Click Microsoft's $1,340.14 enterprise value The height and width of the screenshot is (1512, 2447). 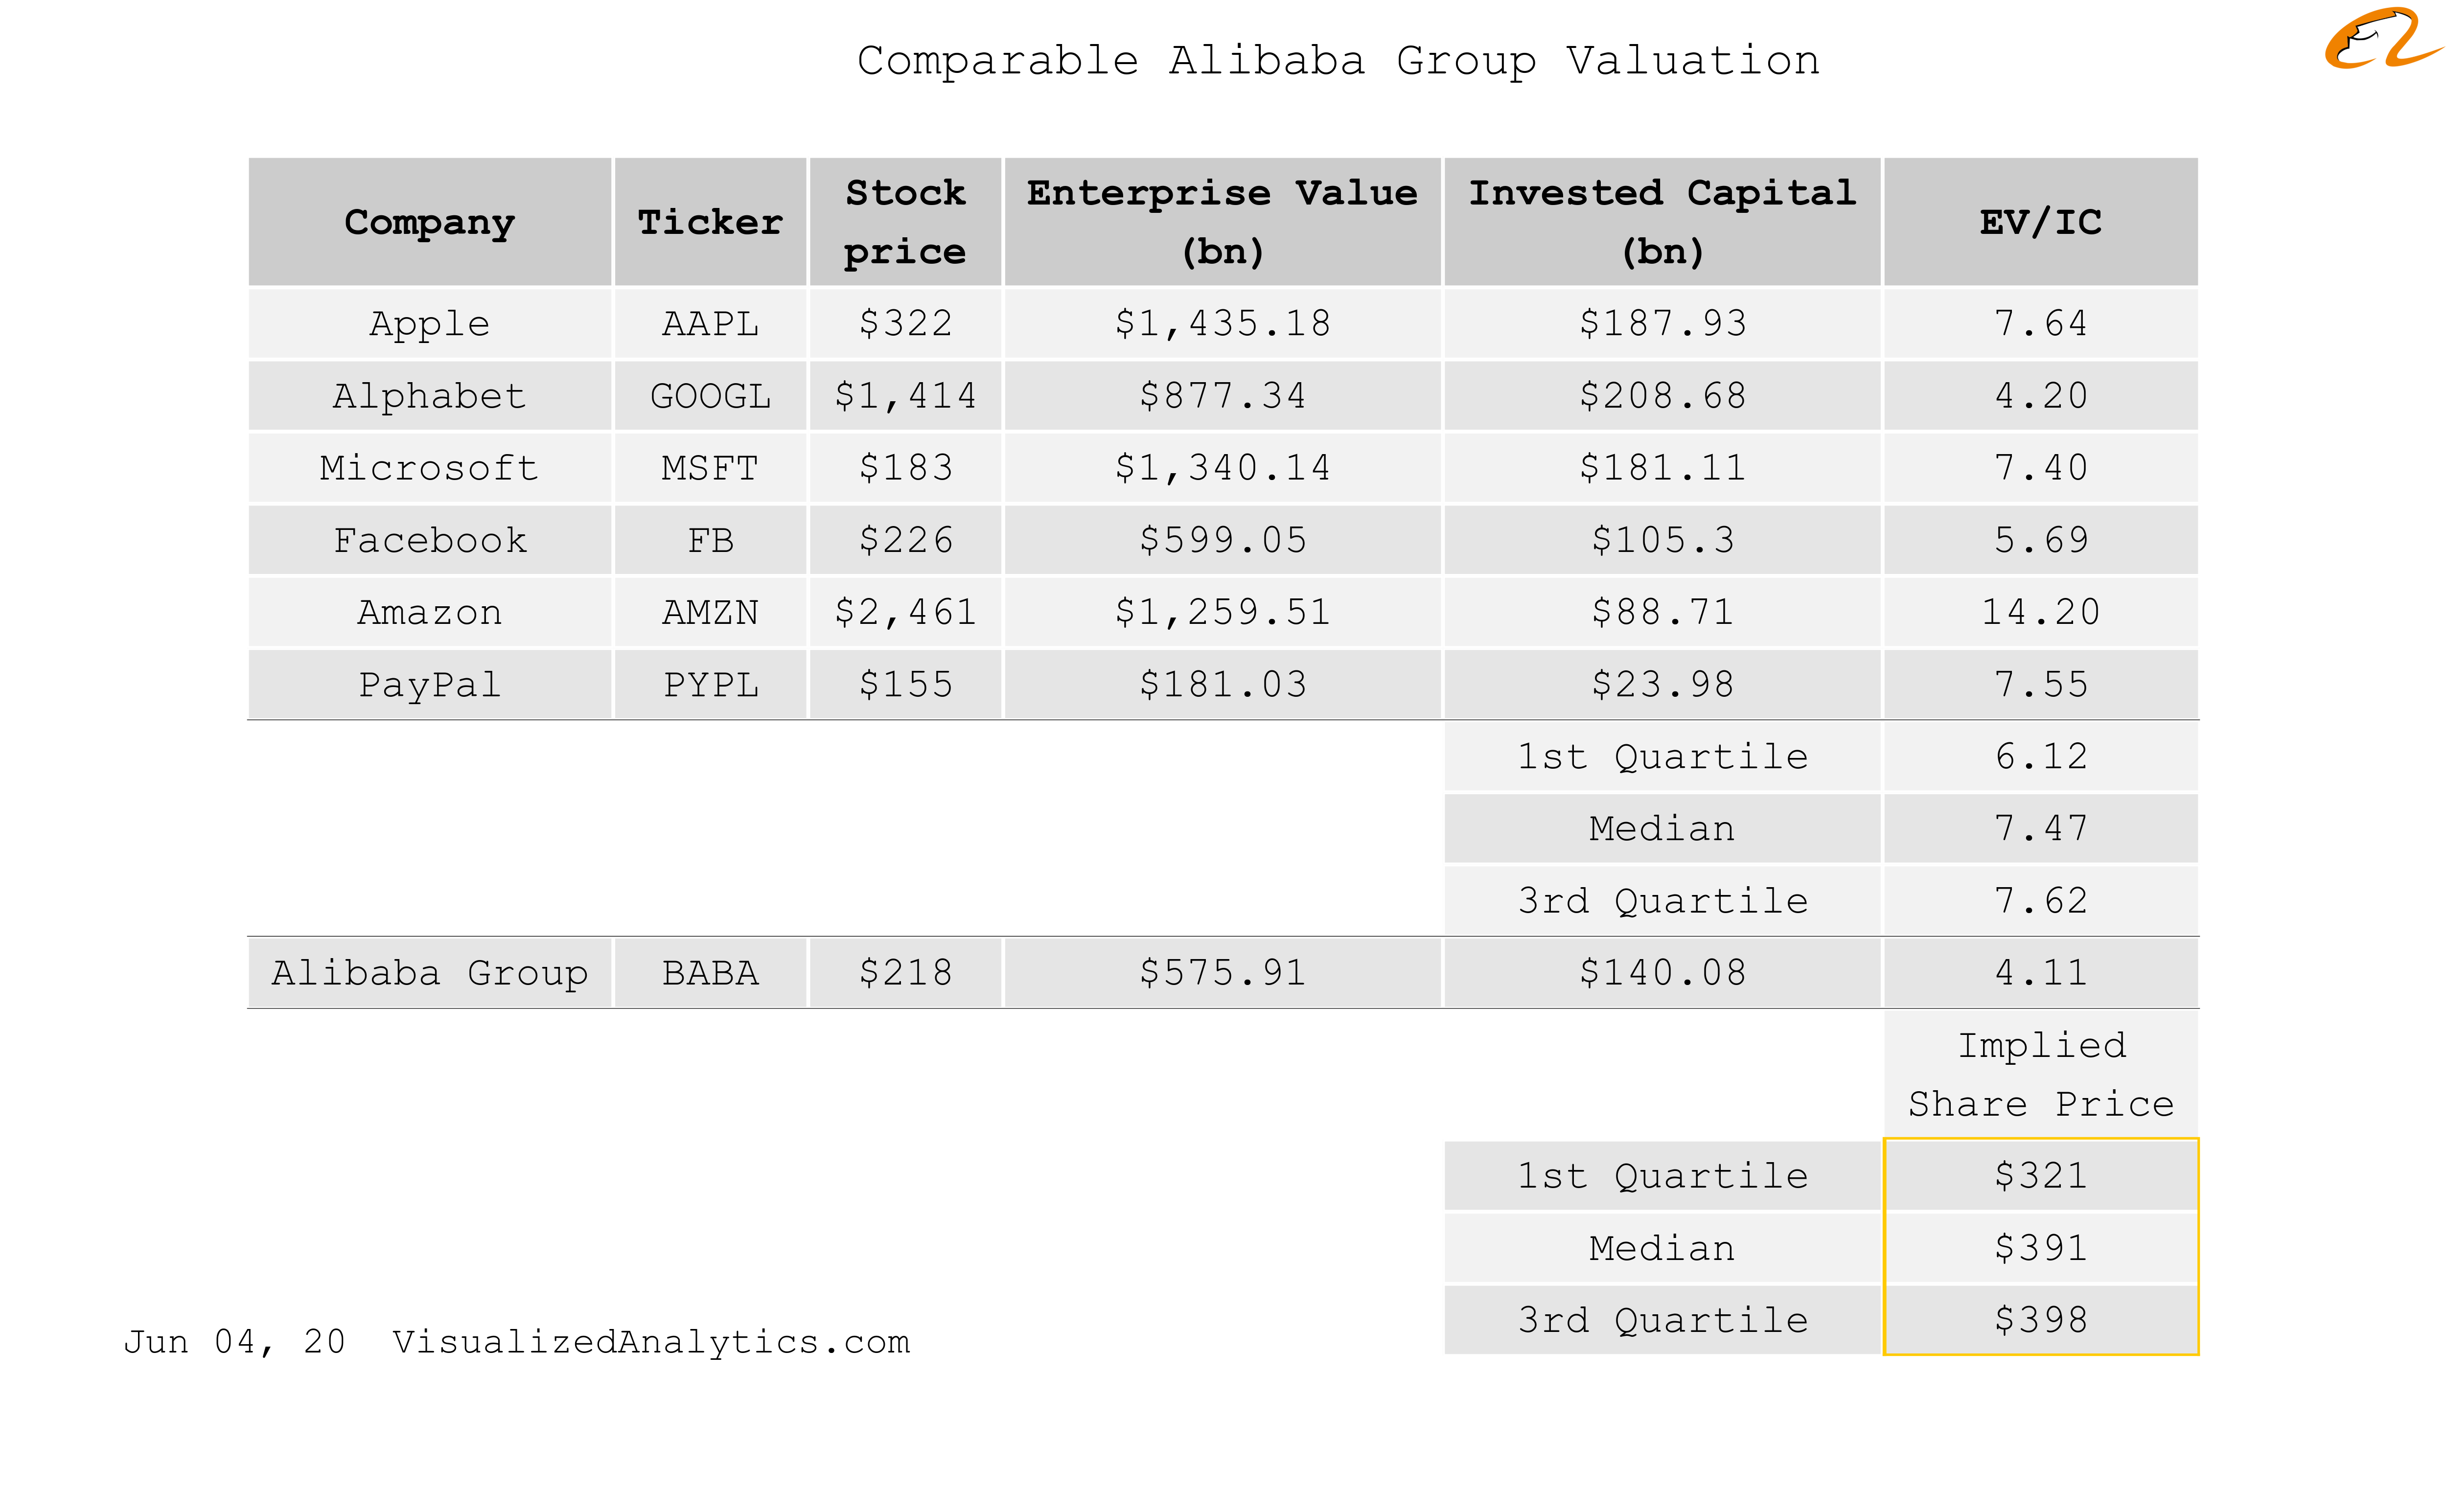click(x=1222, y=468)
